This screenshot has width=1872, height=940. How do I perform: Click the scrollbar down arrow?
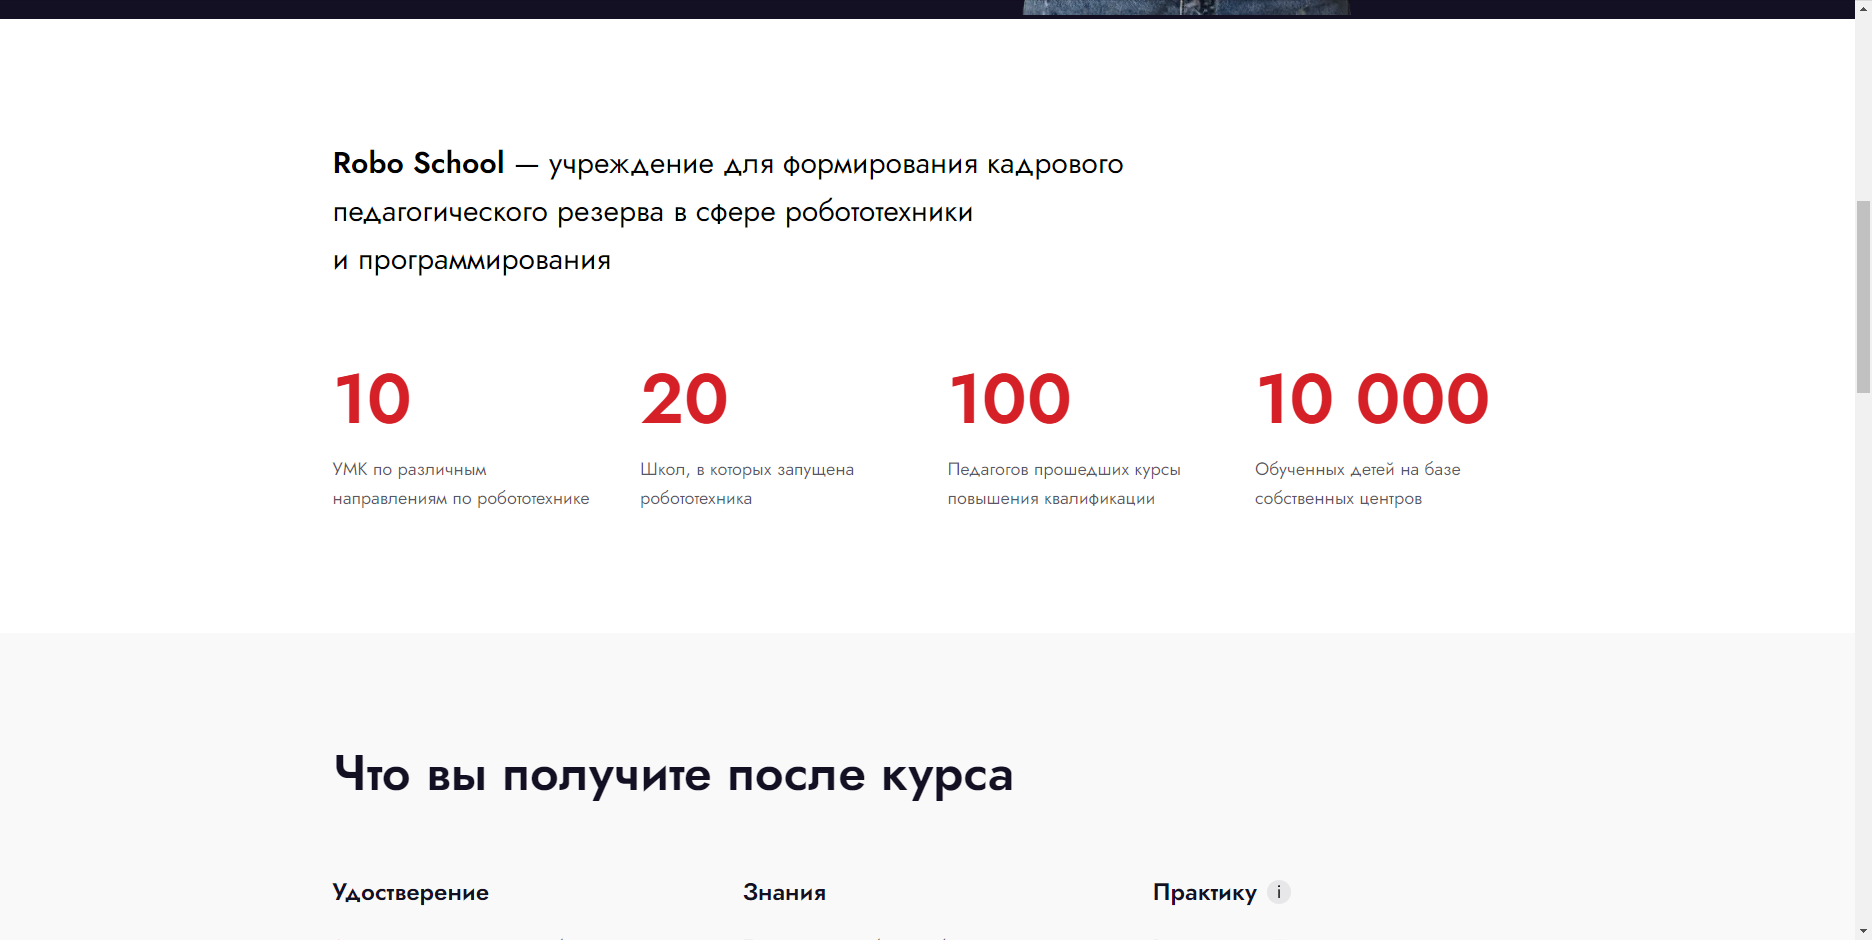click(1863, 932)
